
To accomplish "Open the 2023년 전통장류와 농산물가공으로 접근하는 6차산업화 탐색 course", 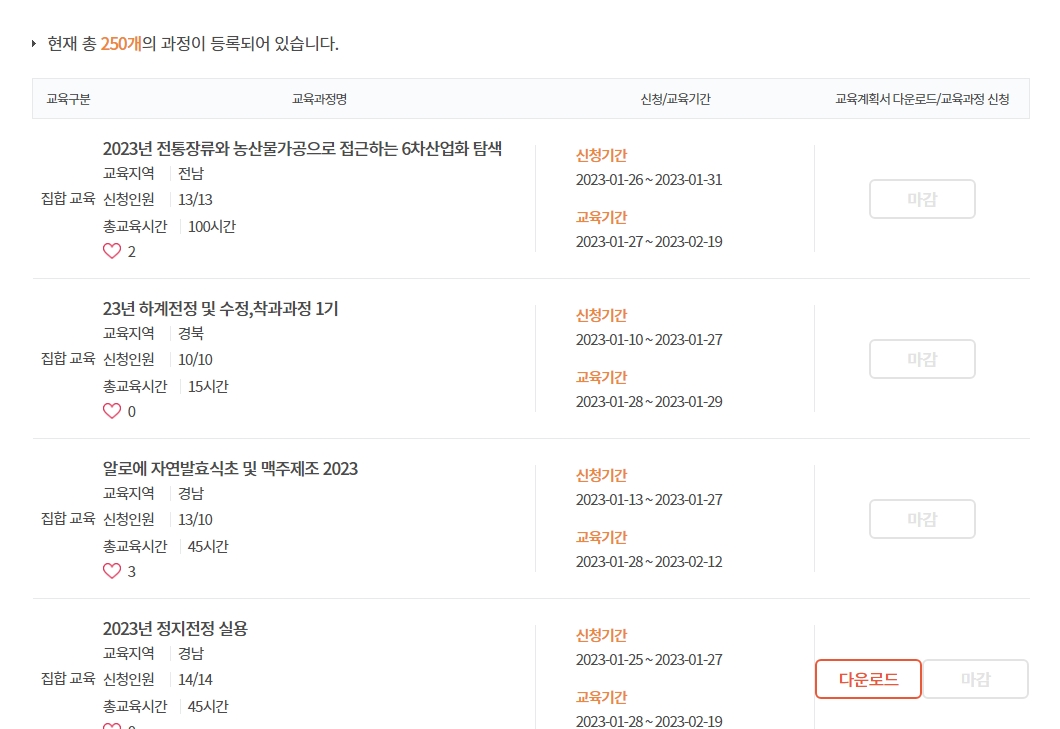I will pyautogui.click(x=303, y=149).
